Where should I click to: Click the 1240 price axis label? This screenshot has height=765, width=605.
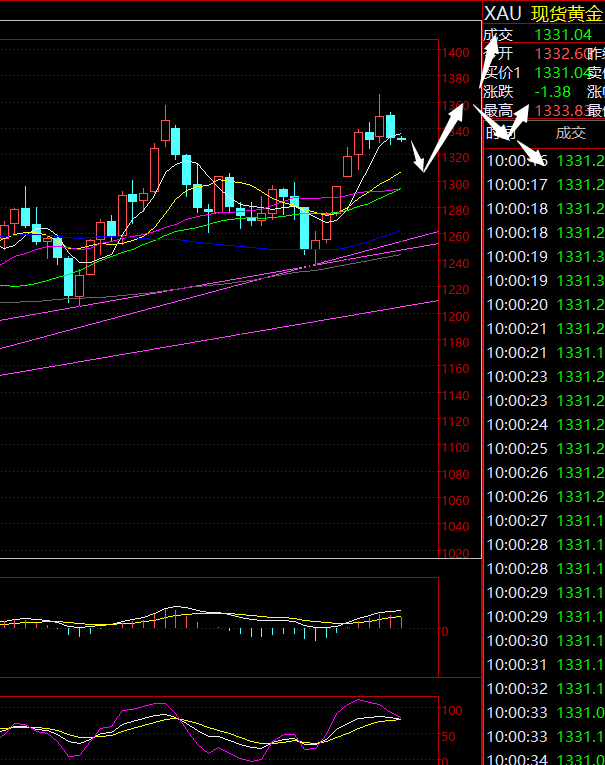455,263
